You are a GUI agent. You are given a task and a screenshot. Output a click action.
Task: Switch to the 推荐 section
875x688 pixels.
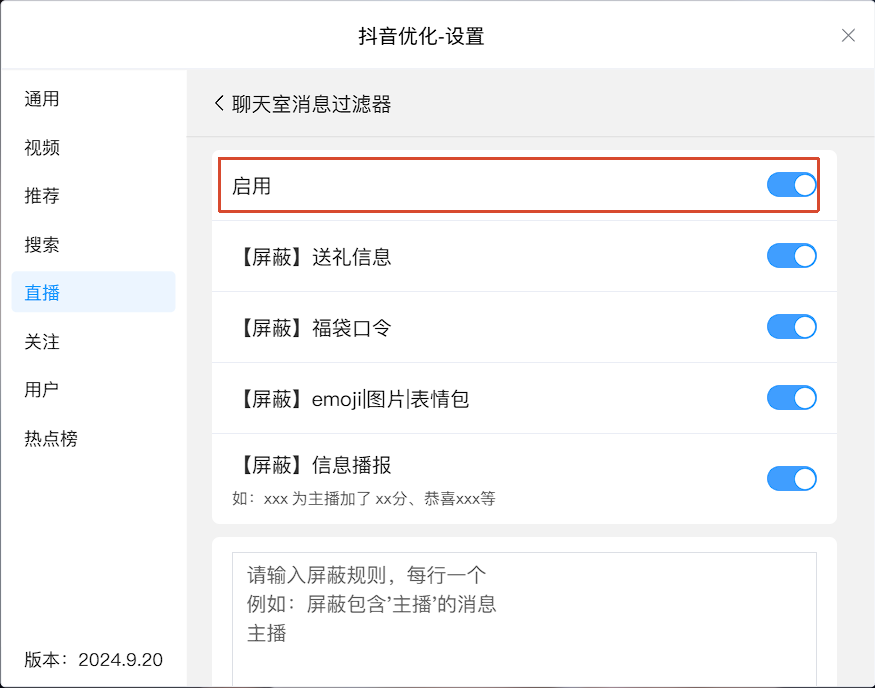pos(93,196)
